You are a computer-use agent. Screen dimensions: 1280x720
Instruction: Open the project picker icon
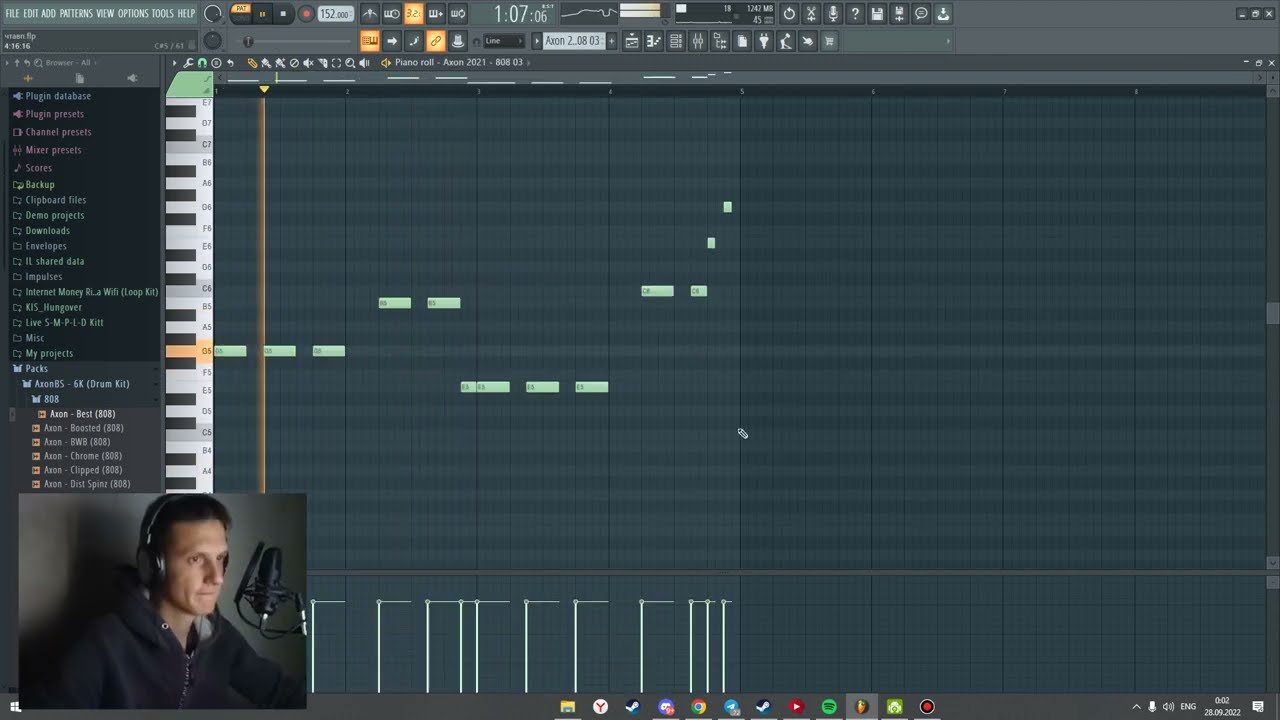point(742,41)
